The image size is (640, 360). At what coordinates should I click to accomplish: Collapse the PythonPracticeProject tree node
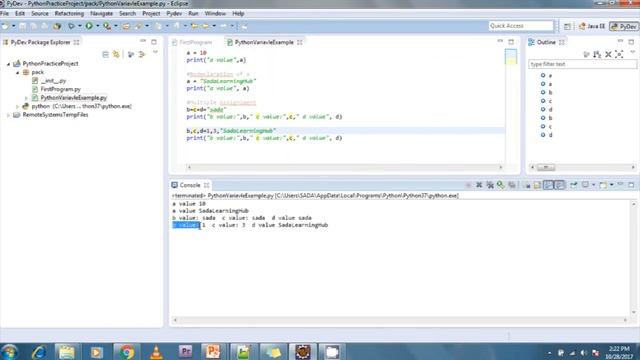[x=8, y=64]
